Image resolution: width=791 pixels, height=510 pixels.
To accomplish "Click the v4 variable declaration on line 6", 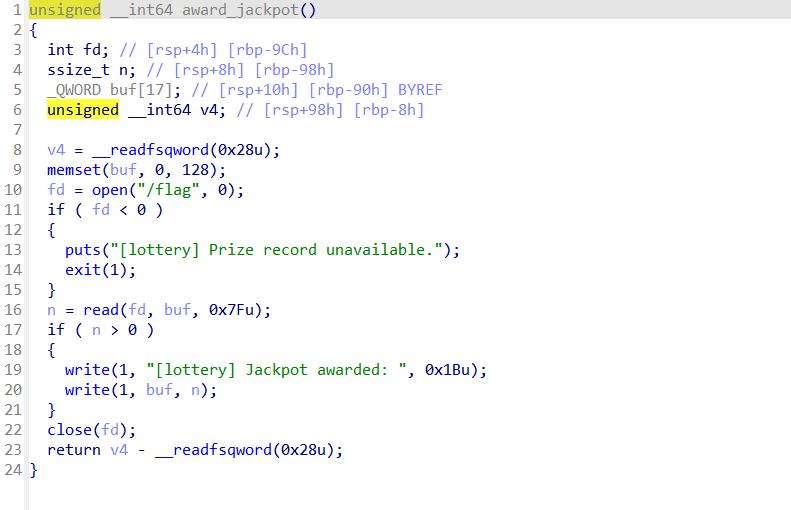I will point(212,110).
